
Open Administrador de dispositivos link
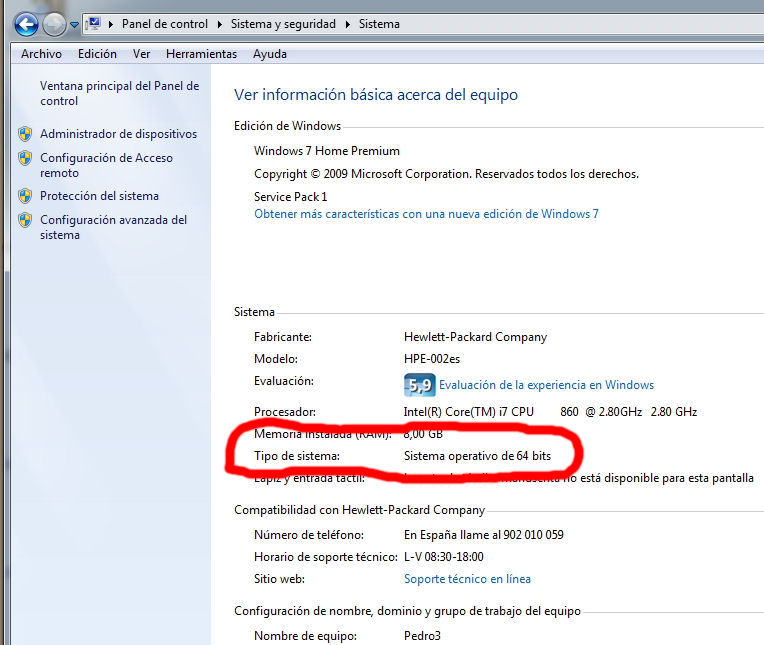click(118, 134)
